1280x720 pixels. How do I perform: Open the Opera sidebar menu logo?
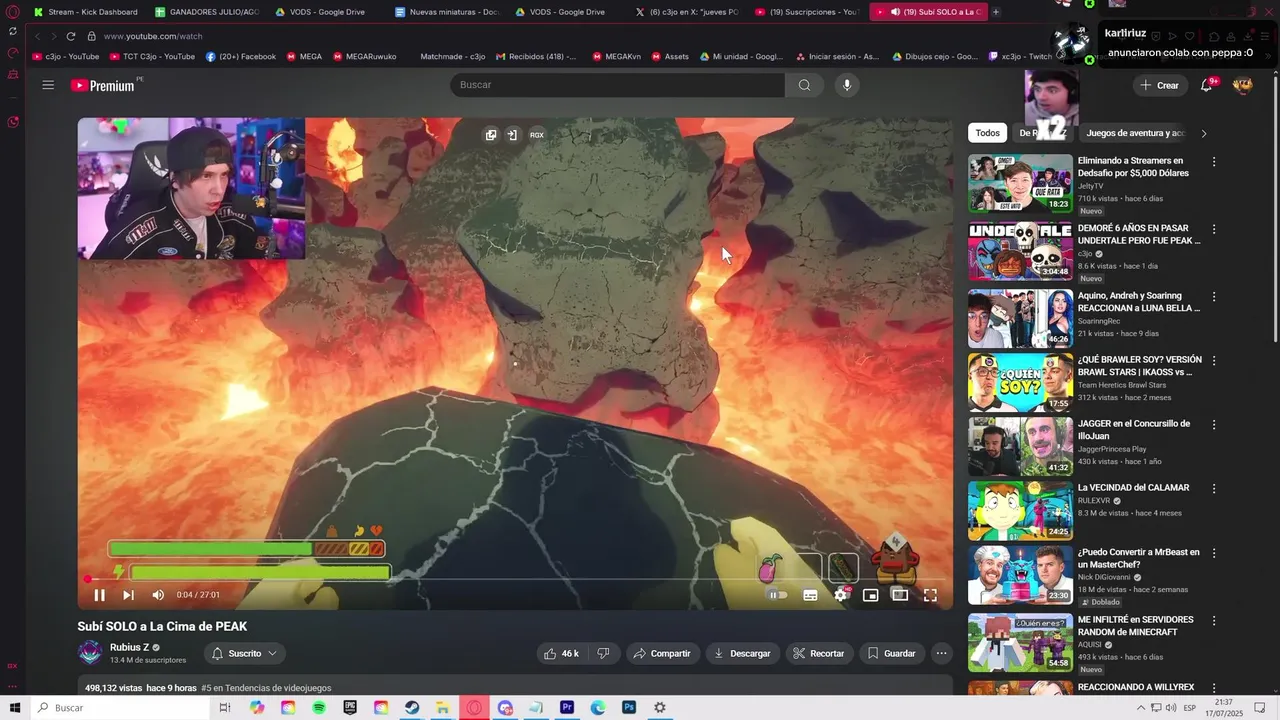(x=13, y=12)
